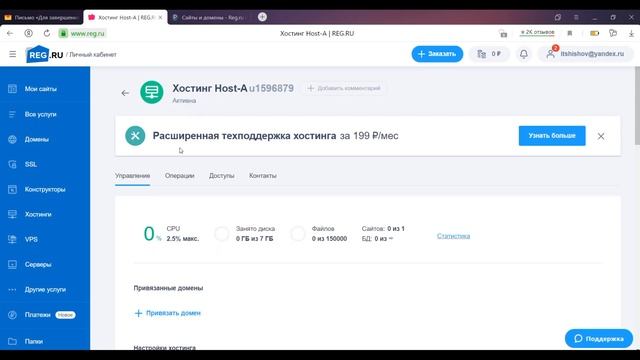Switch to the Сайты и домены browser tab
Viewport: 640px width, 360px height.
click(x=208, y=17)
